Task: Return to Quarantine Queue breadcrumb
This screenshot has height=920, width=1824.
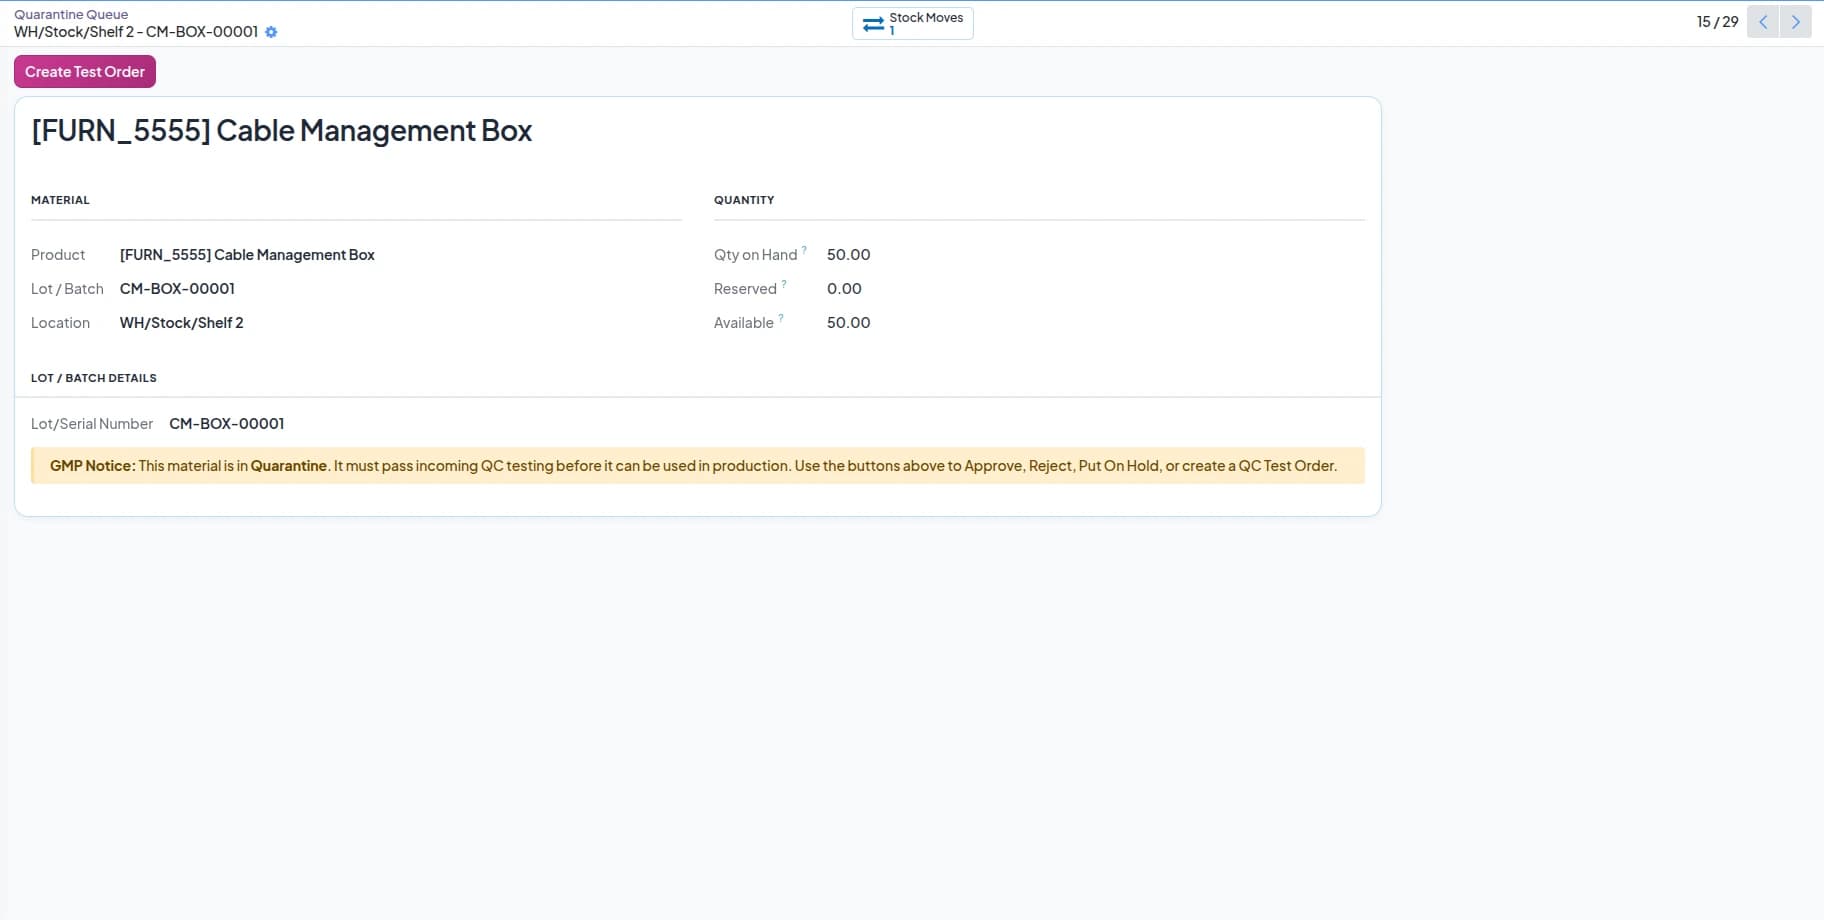Action: click(x=71, y=14)
